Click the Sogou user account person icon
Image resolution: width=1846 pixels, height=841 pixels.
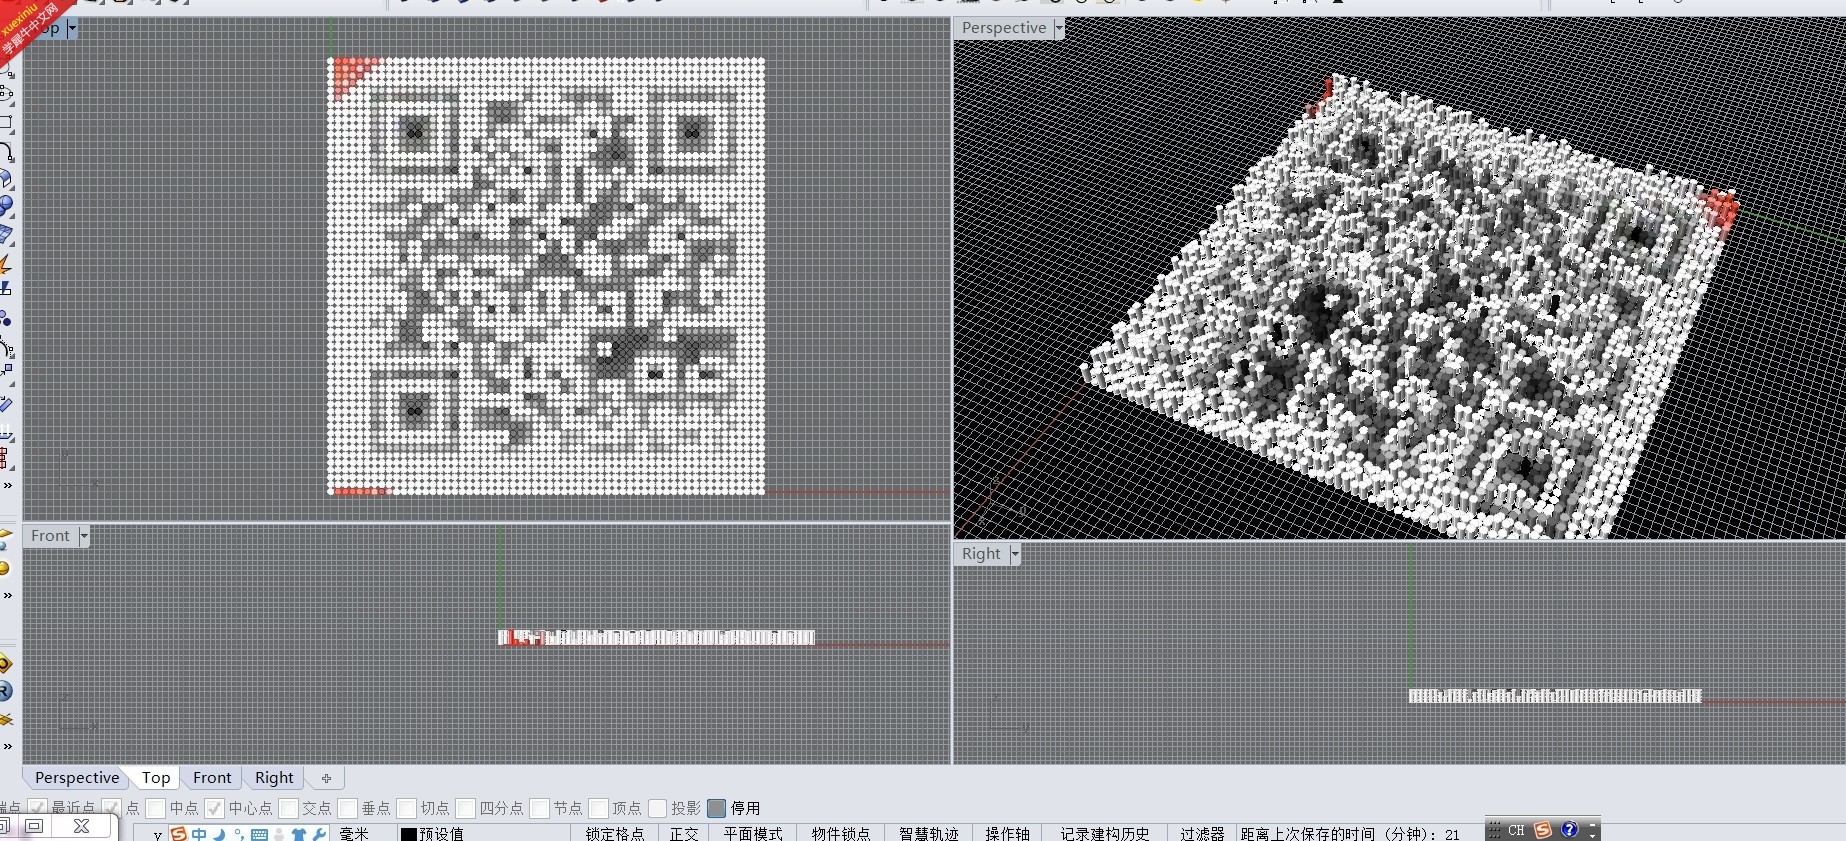tap(279, 834)
